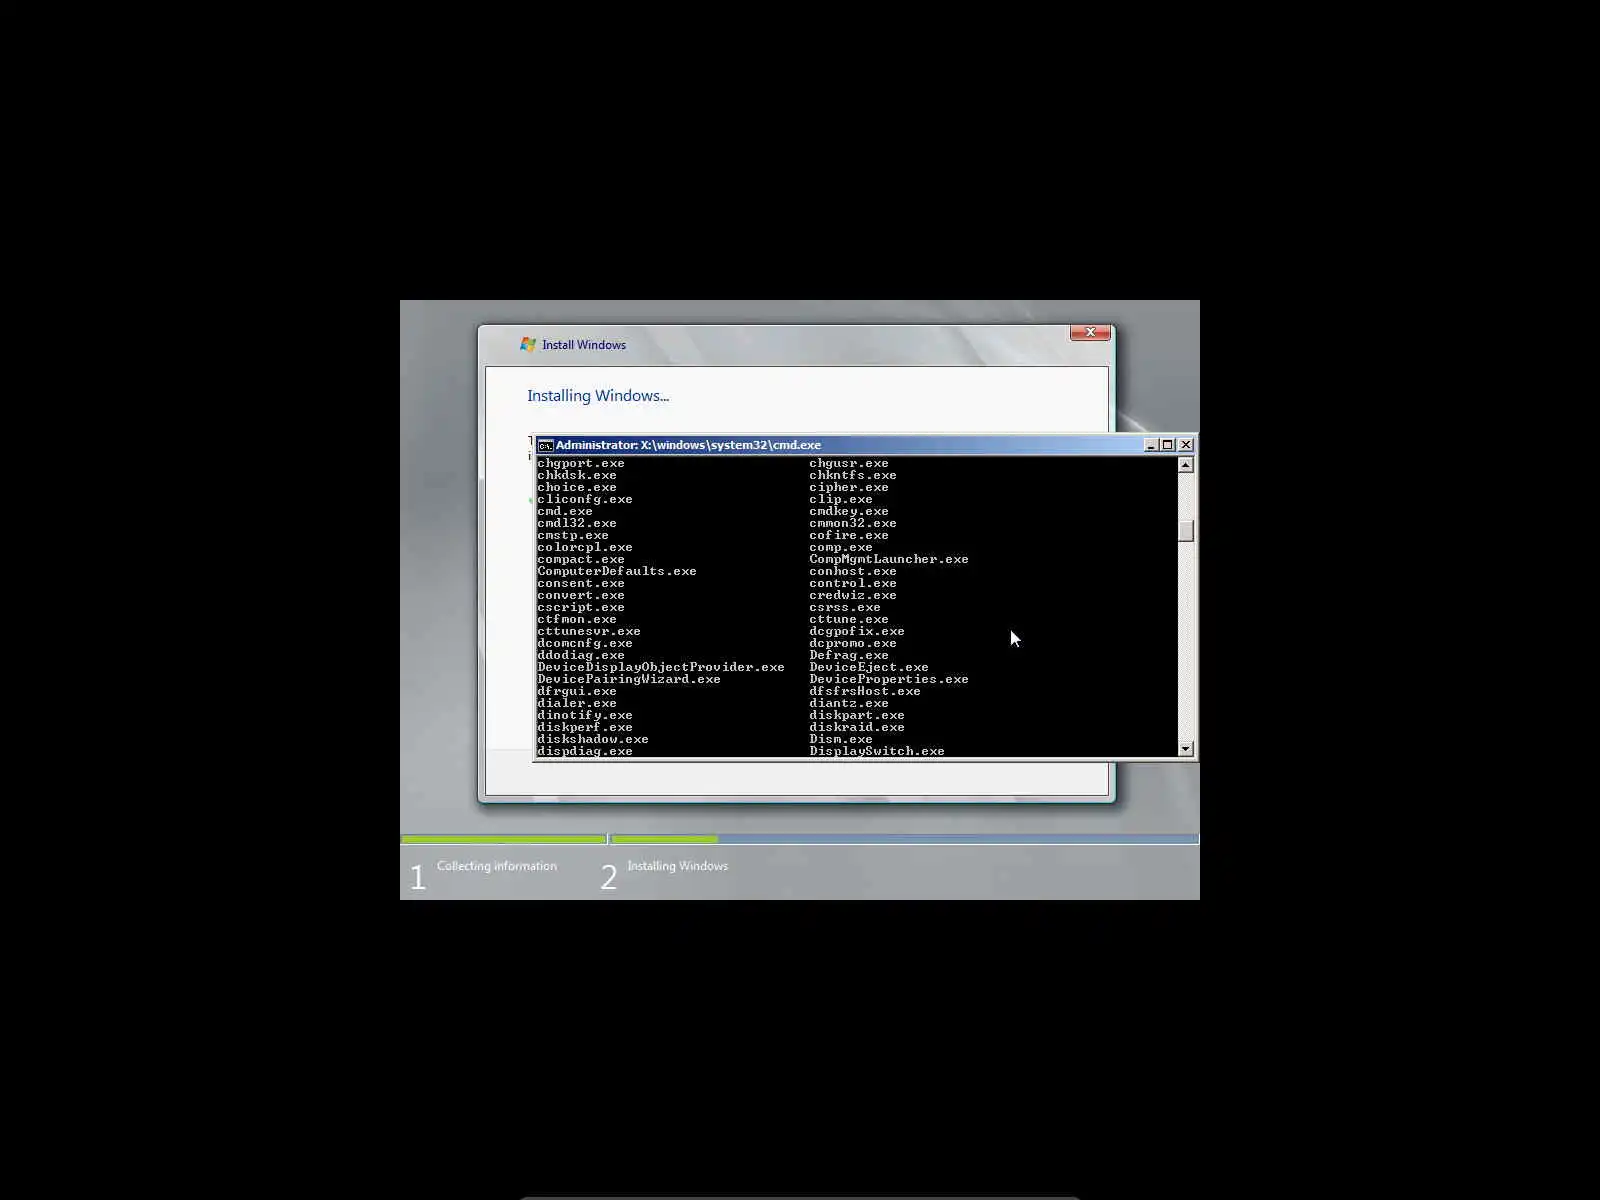This screenshot has height=1200, width=1600.
Task: Click convert.exe in the listing
Action: click(x=581, y=595)
